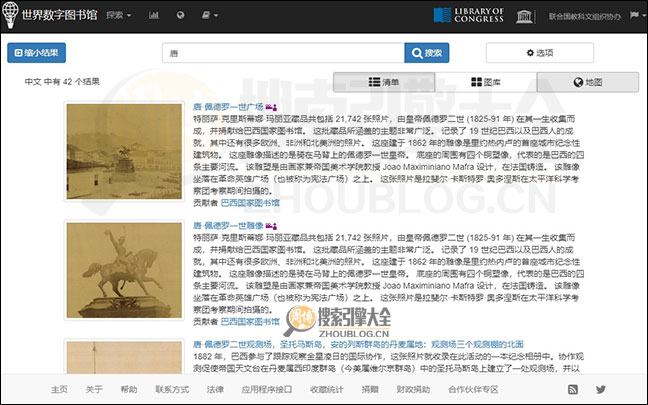The height and width of the screenshot is (405, 648).
Task: Open the 选项 options button
Action: pos(540,53)
